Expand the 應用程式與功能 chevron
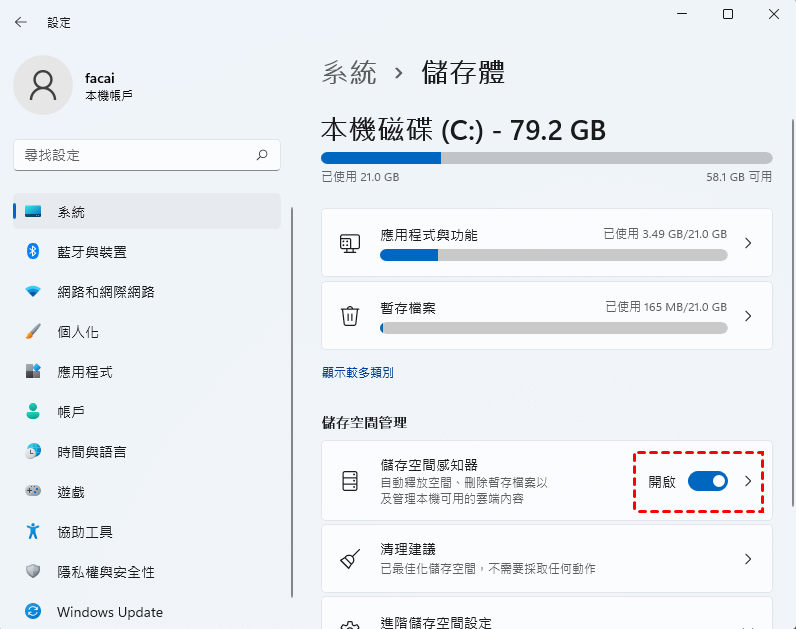The width and height of the screenshot is (796, 629). [x=748, y=243]
